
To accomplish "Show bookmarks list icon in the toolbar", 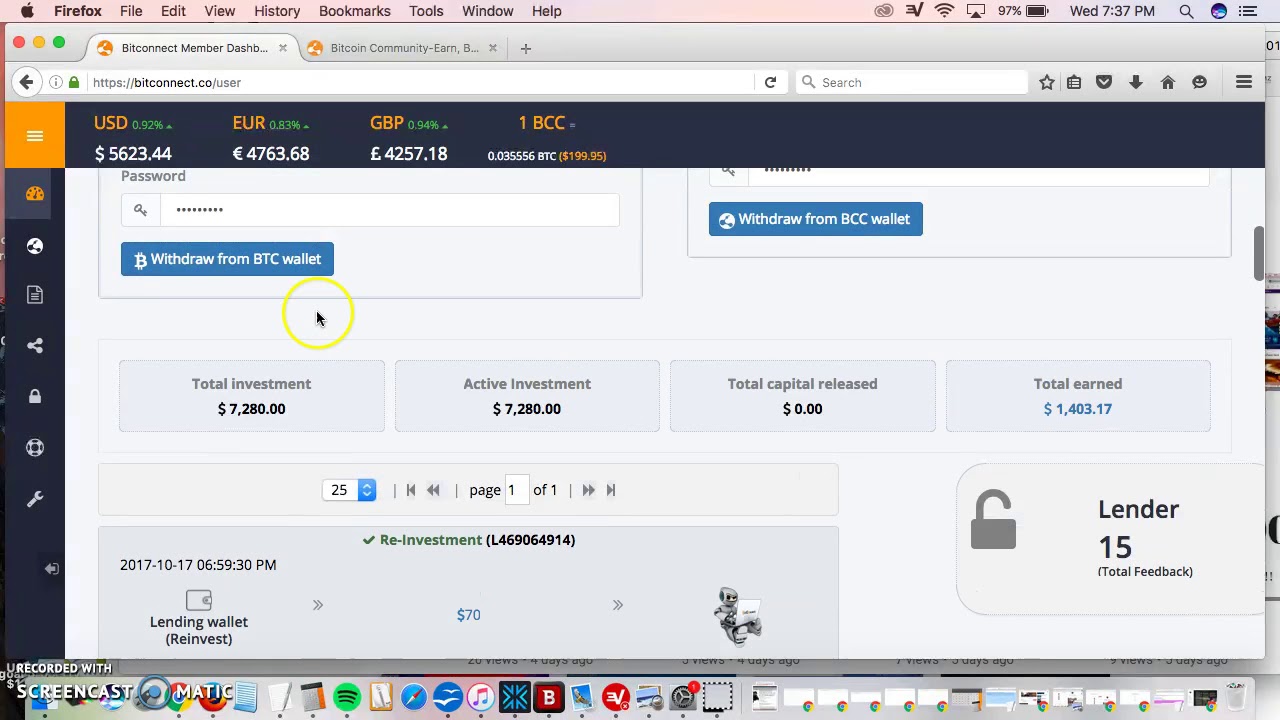I will coord(1074,82).
